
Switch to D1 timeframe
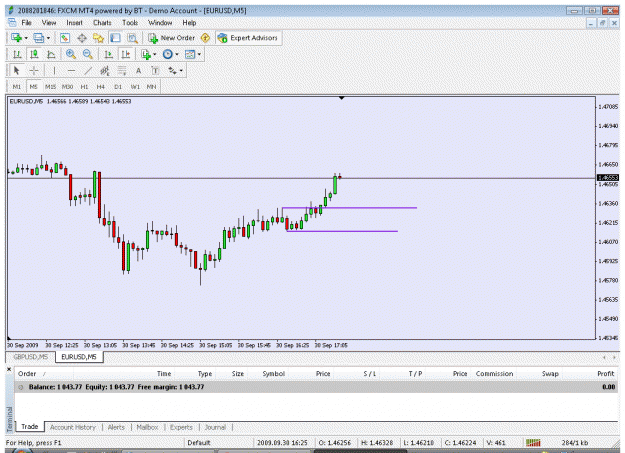pyautogui.click(x=118, y=87)
